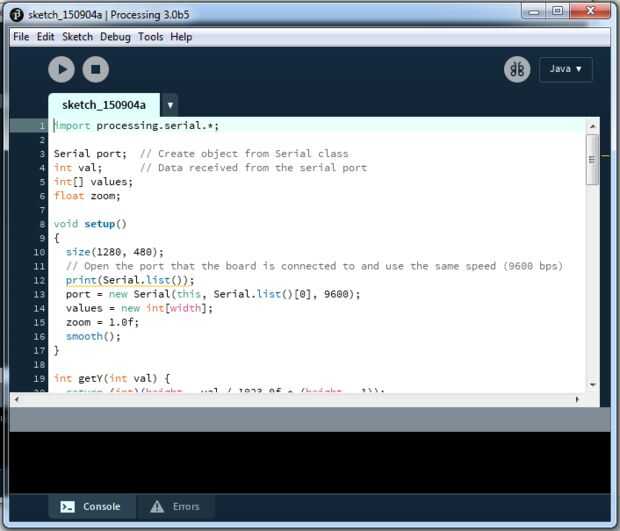The height and width of the screenshot is (531, 620).
Task: Switch to the Console tab
Action: (x=91, y=506)
